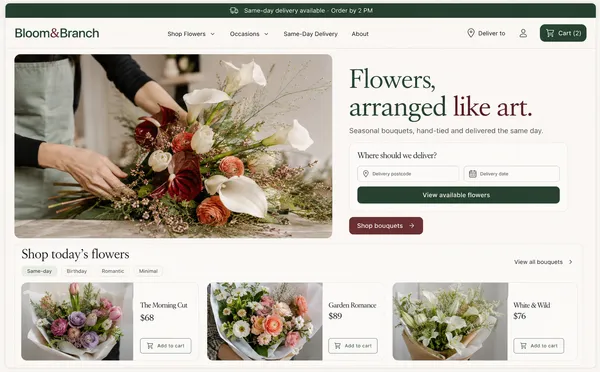Click the chevron next to View all bouquets
The image size is (600, 372).
[x=571, y=262]
